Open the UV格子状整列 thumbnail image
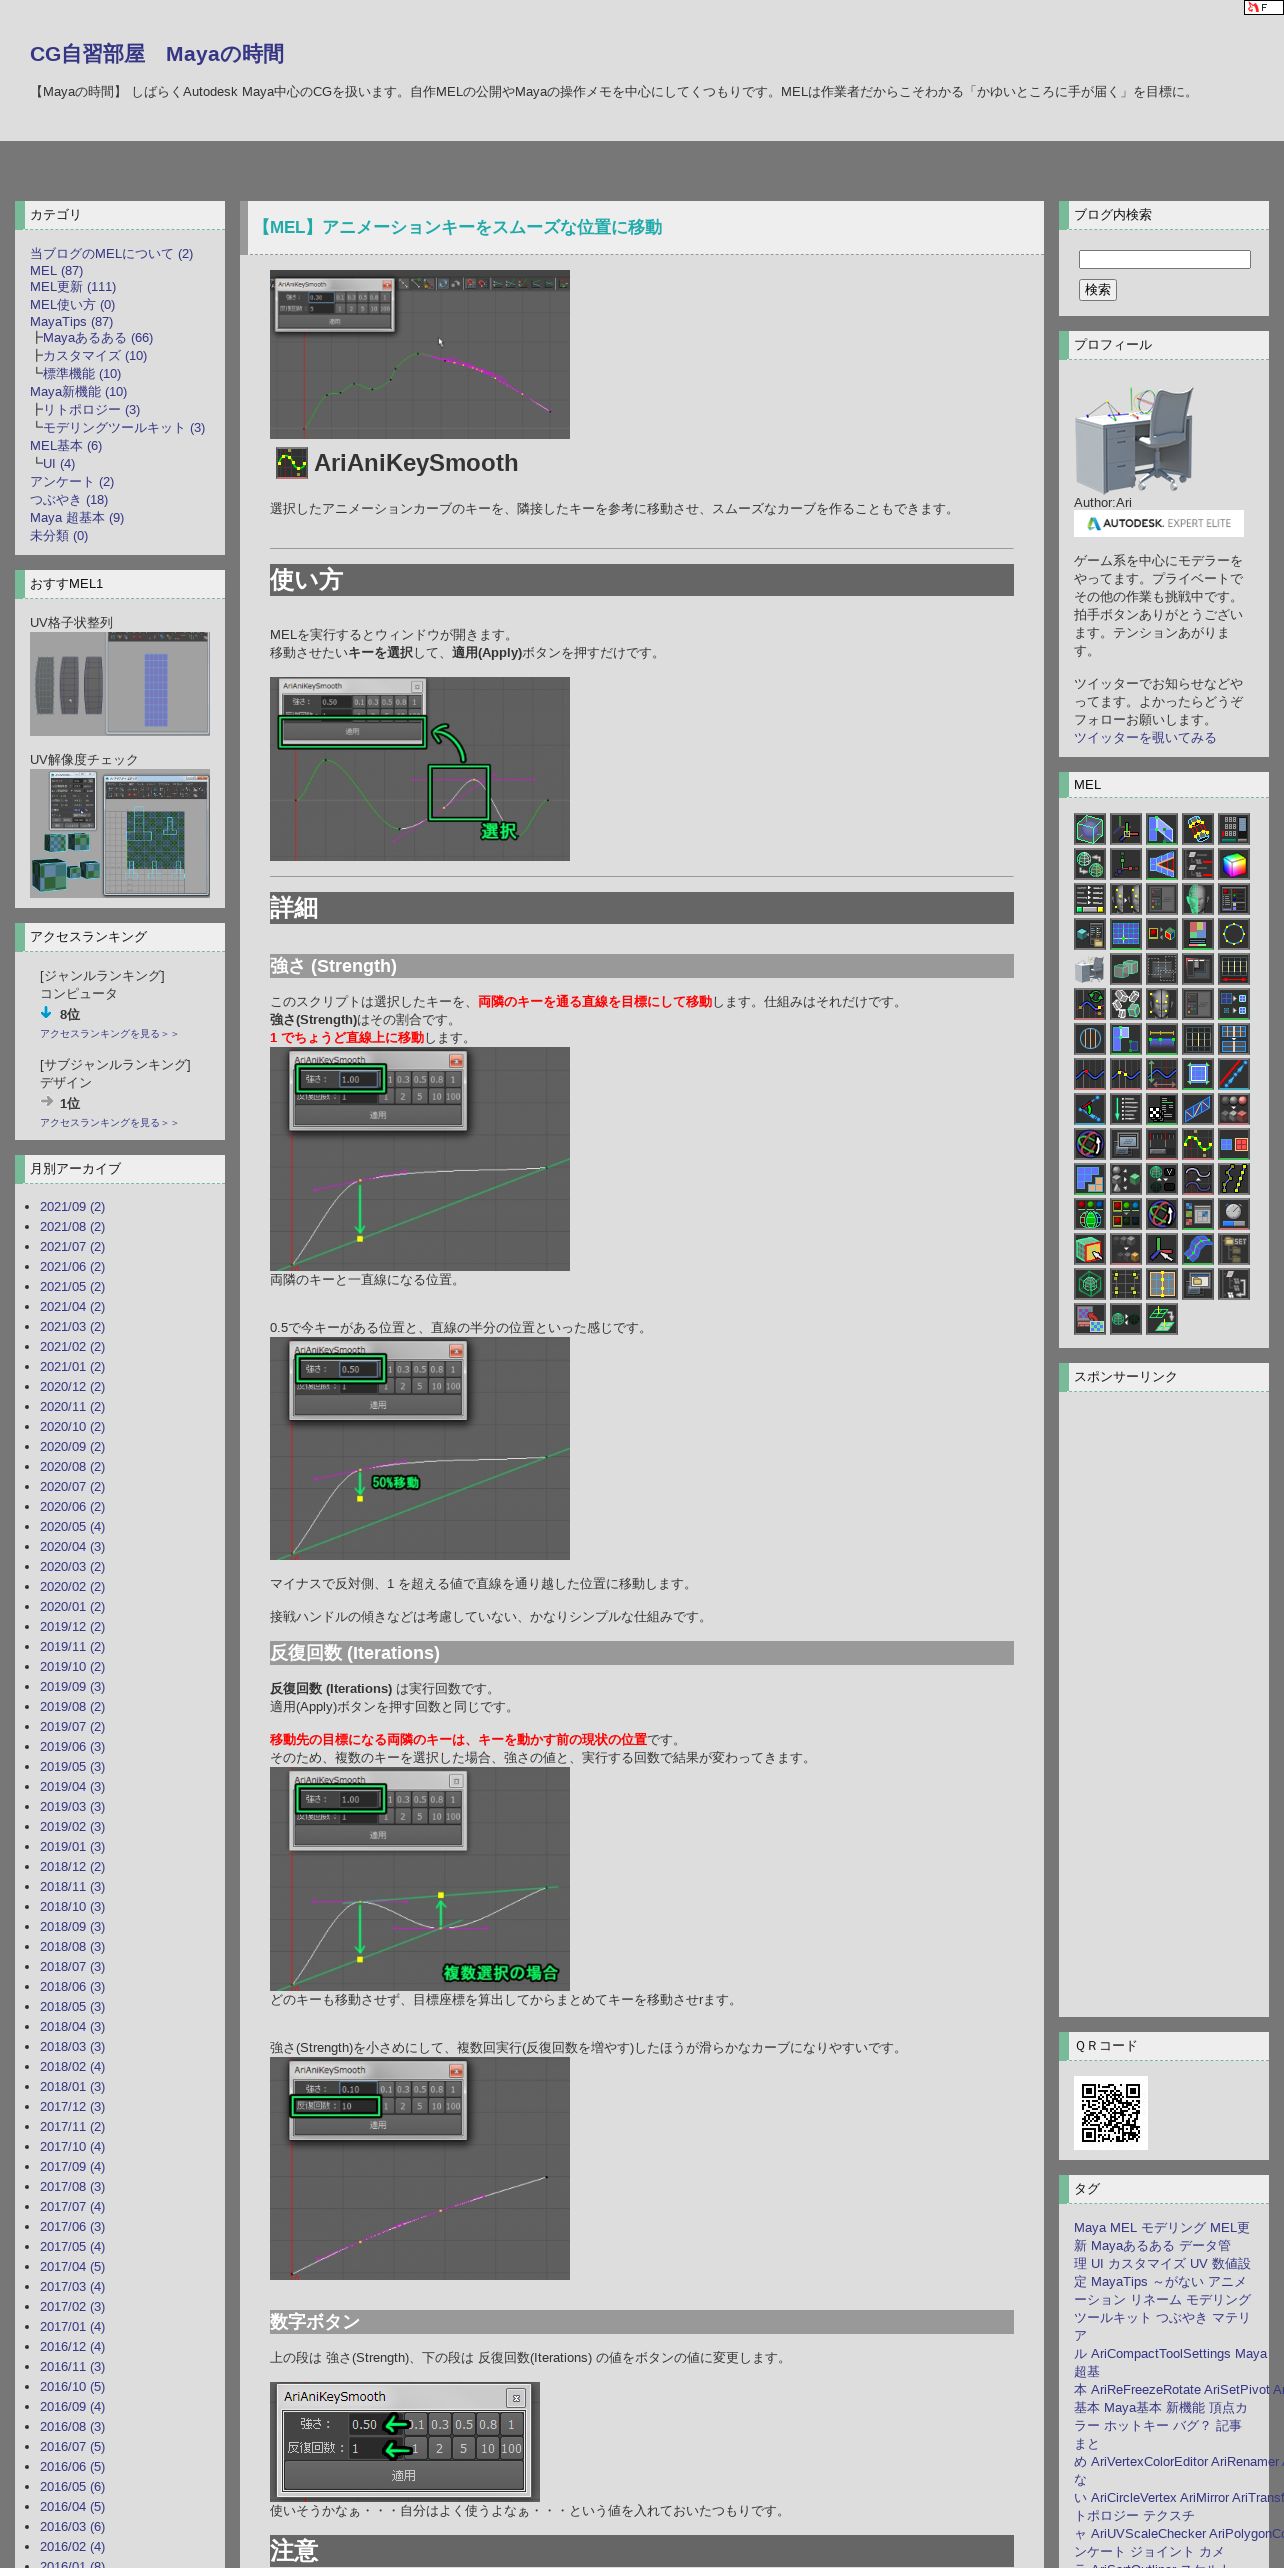Image resolution: width=1284 pixels, height=2568 pixels. click(120, 684)
